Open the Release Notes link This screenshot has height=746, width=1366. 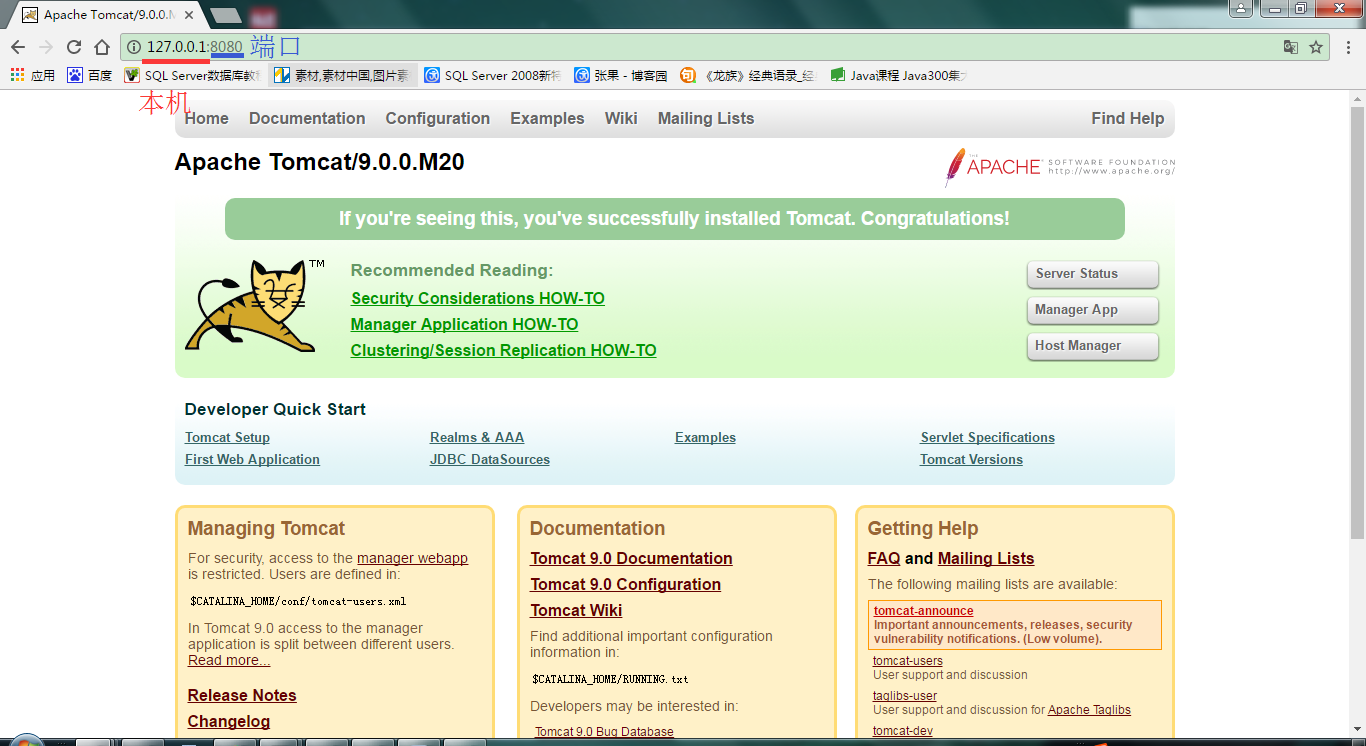click(242, 695)
